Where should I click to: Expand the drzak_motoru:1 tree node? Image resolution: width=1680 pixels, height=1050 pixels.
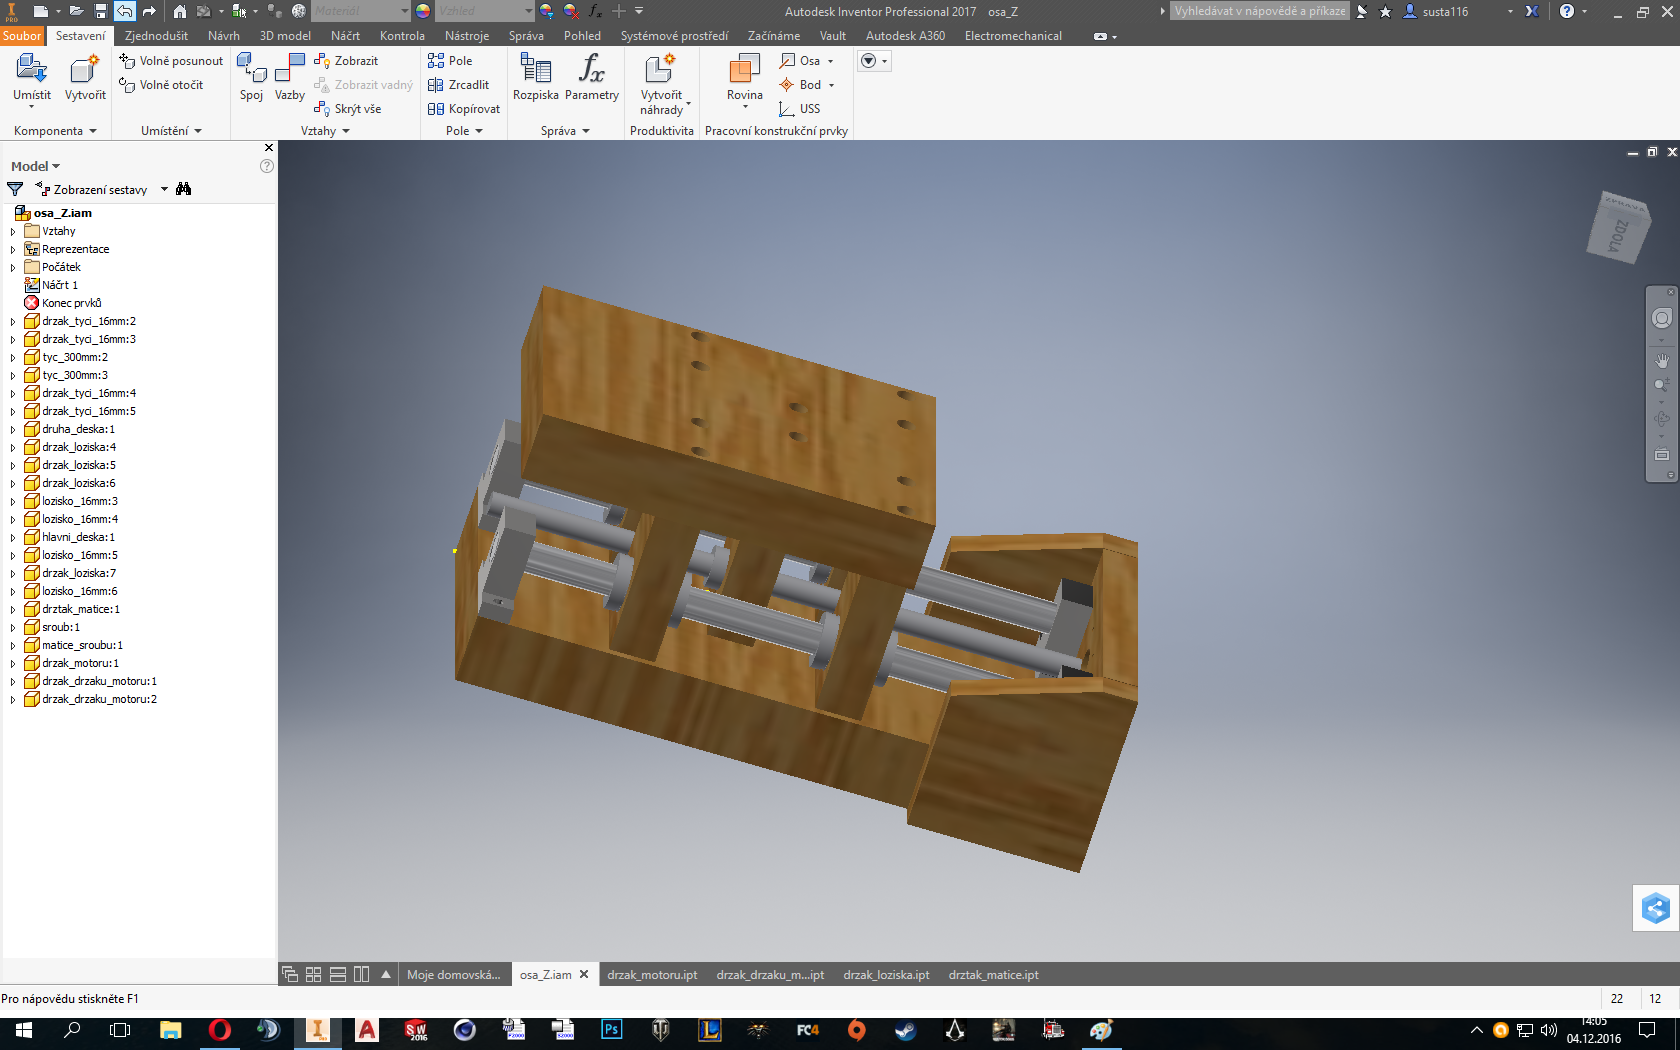(13, 664)
